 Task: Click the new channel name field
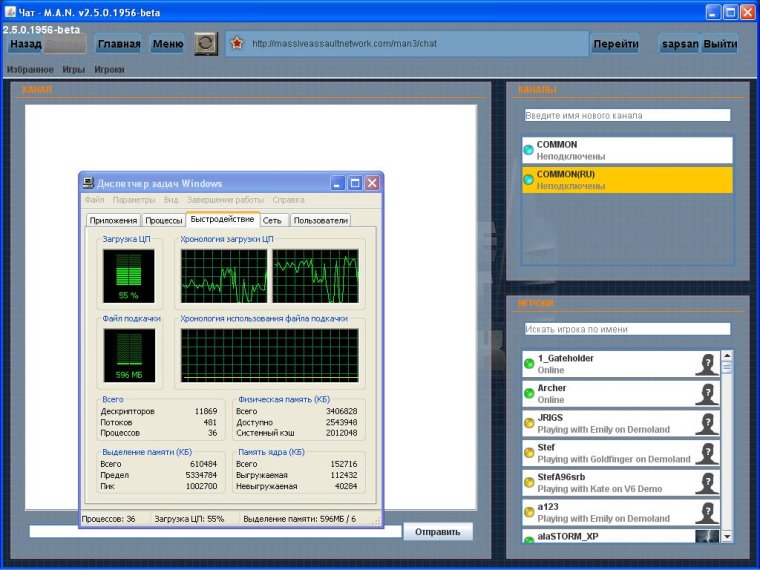tap(628, 115)
